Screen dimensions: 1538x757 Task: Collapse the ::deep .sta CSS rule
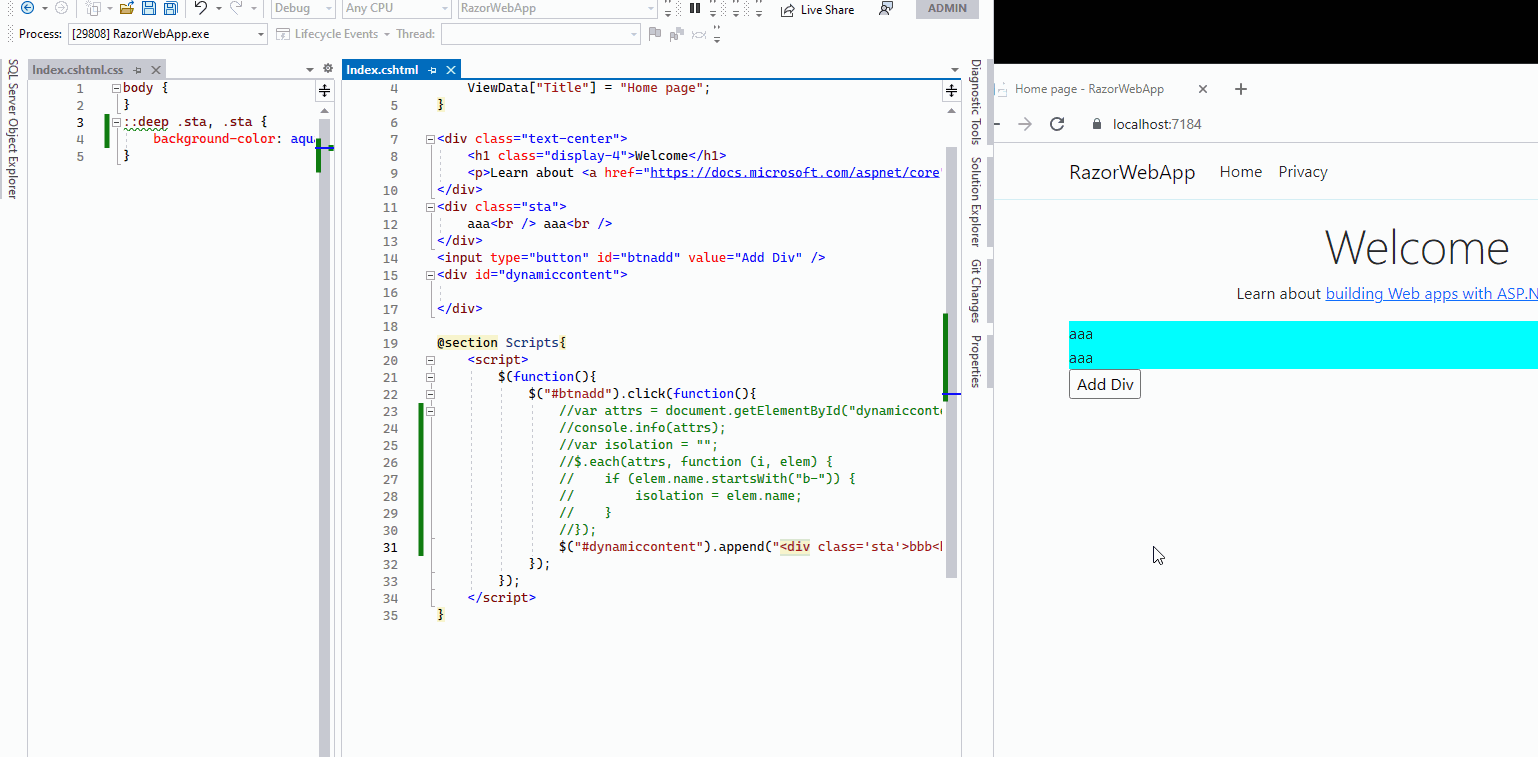[116, 122]
